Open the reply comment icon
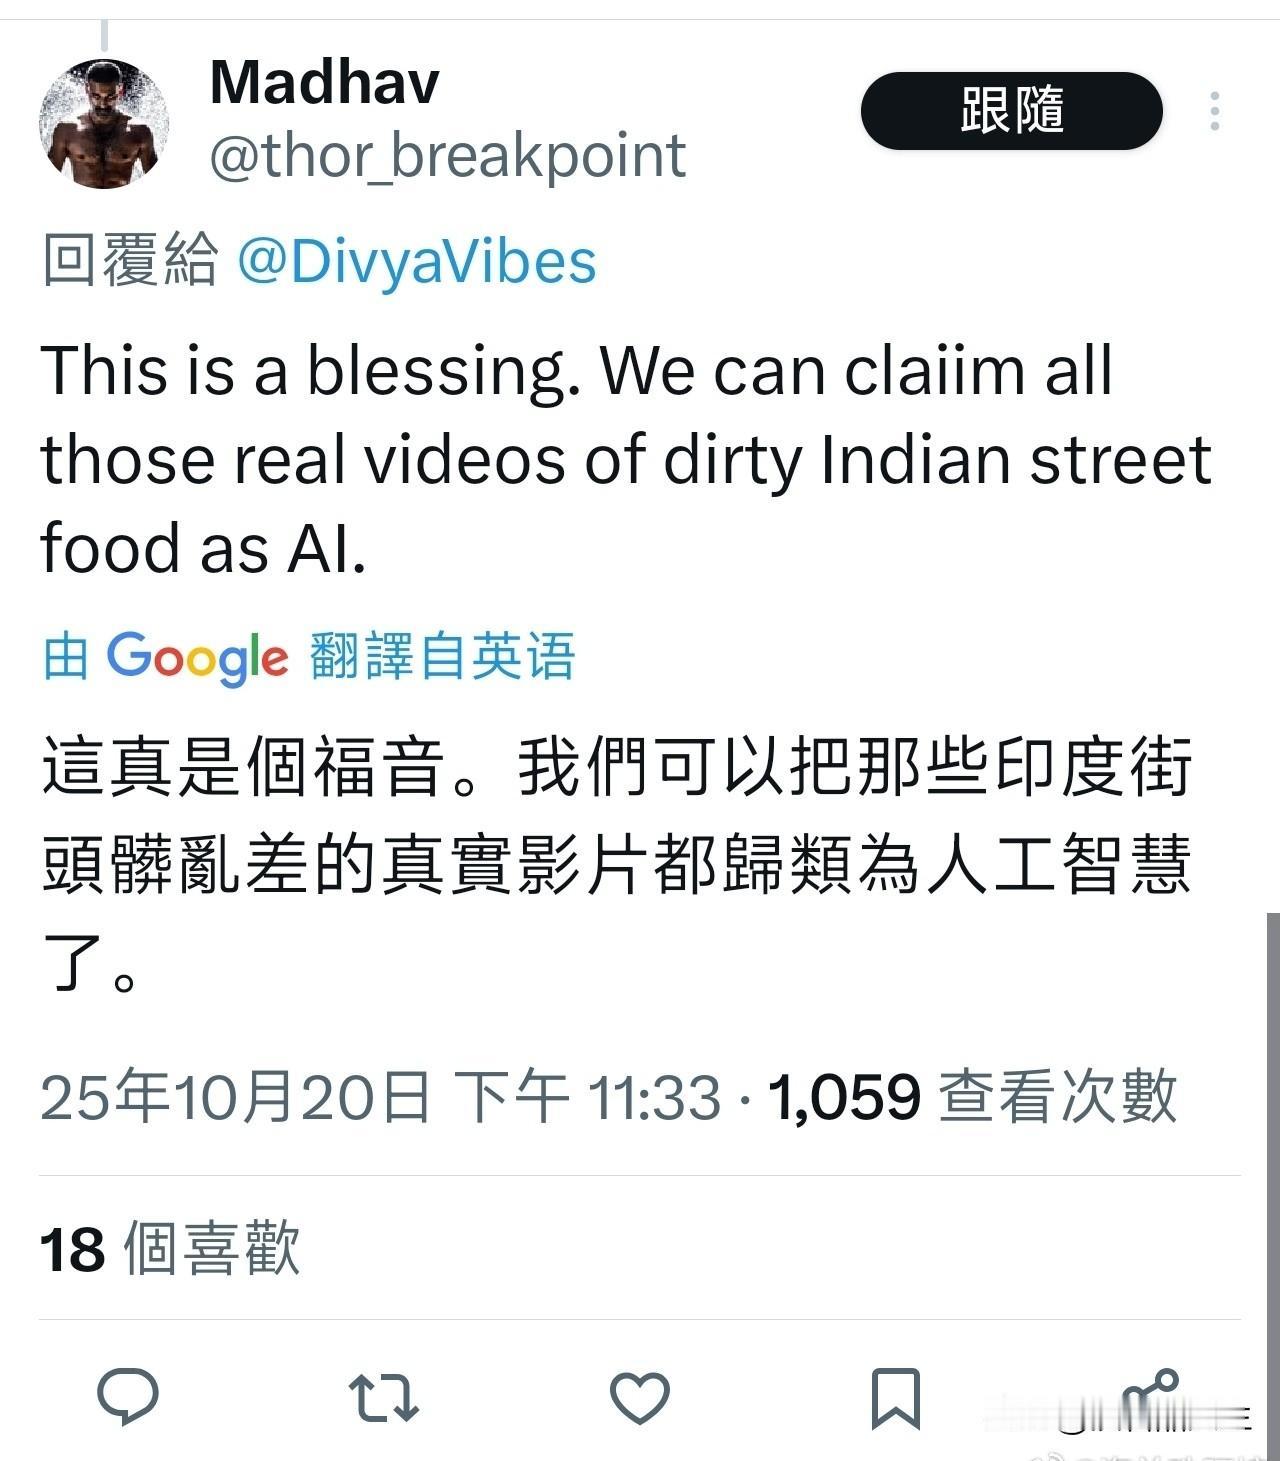The image size is (1280, 1461). click(x=128, y=1396)
